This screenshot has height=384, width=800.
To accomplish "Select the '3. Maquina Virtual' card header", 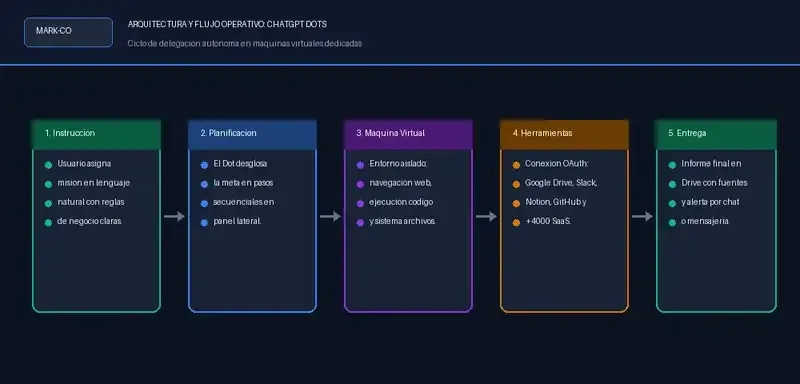I will (408, 135).
